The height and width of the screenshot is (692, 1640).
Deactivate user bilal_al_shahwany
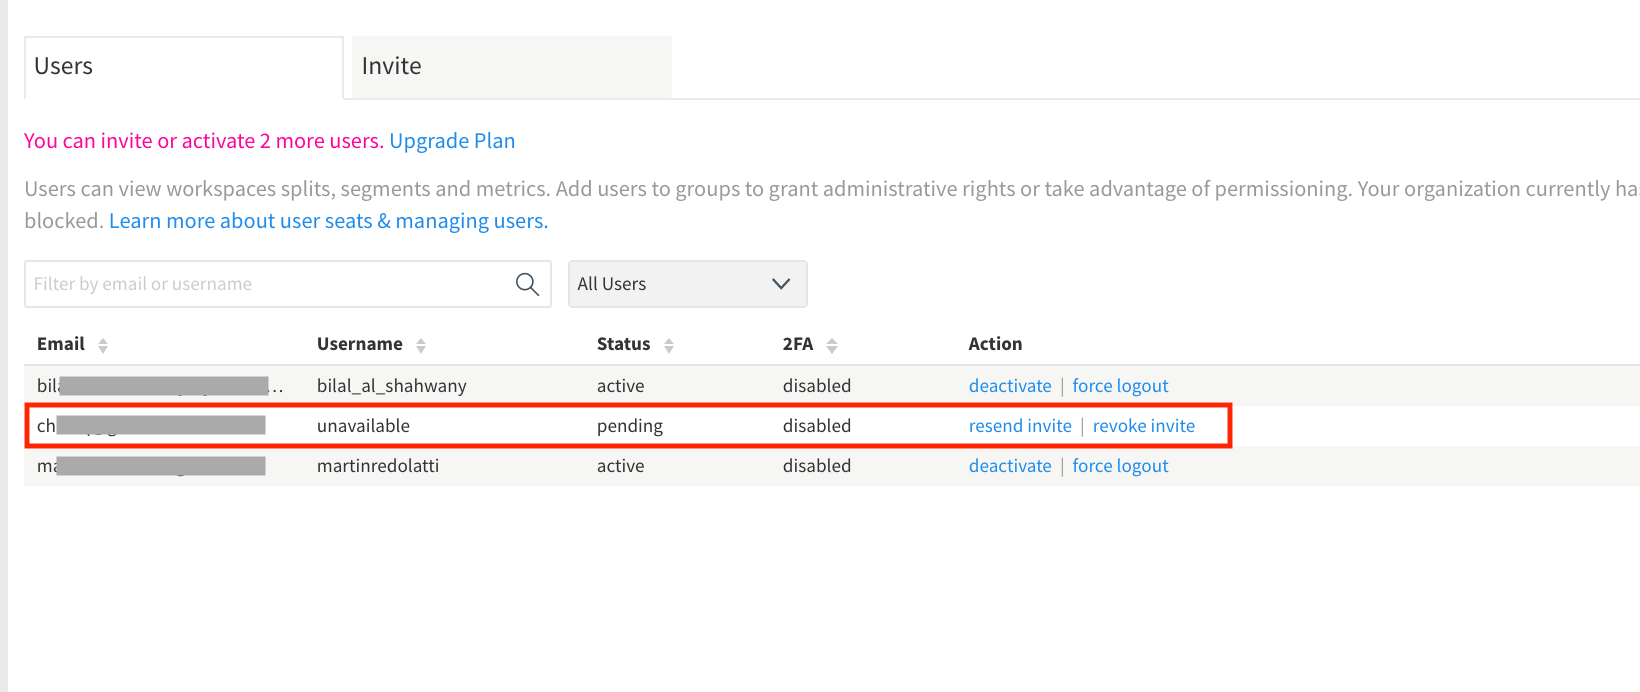(x=1010, y=386)
